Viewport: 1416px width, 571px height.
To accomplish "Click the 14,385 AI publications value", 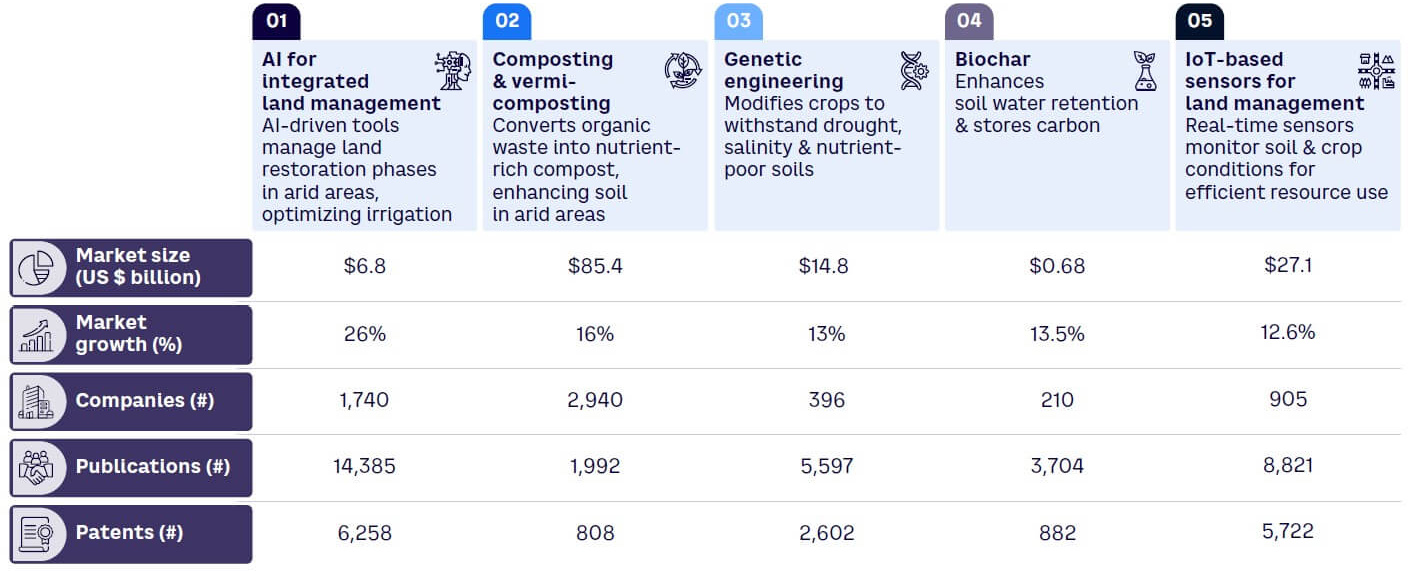I will (364, 466).
